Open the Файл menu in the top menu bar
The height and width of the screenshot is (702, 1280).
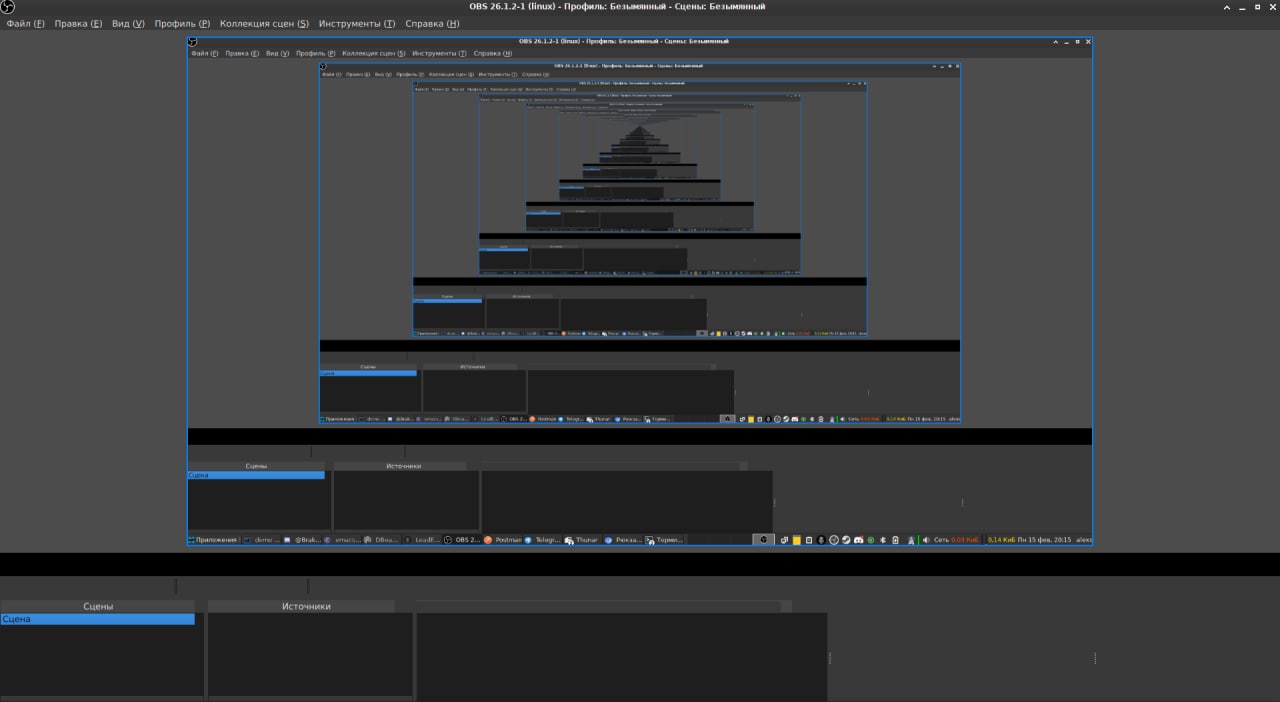click(25, 23)
